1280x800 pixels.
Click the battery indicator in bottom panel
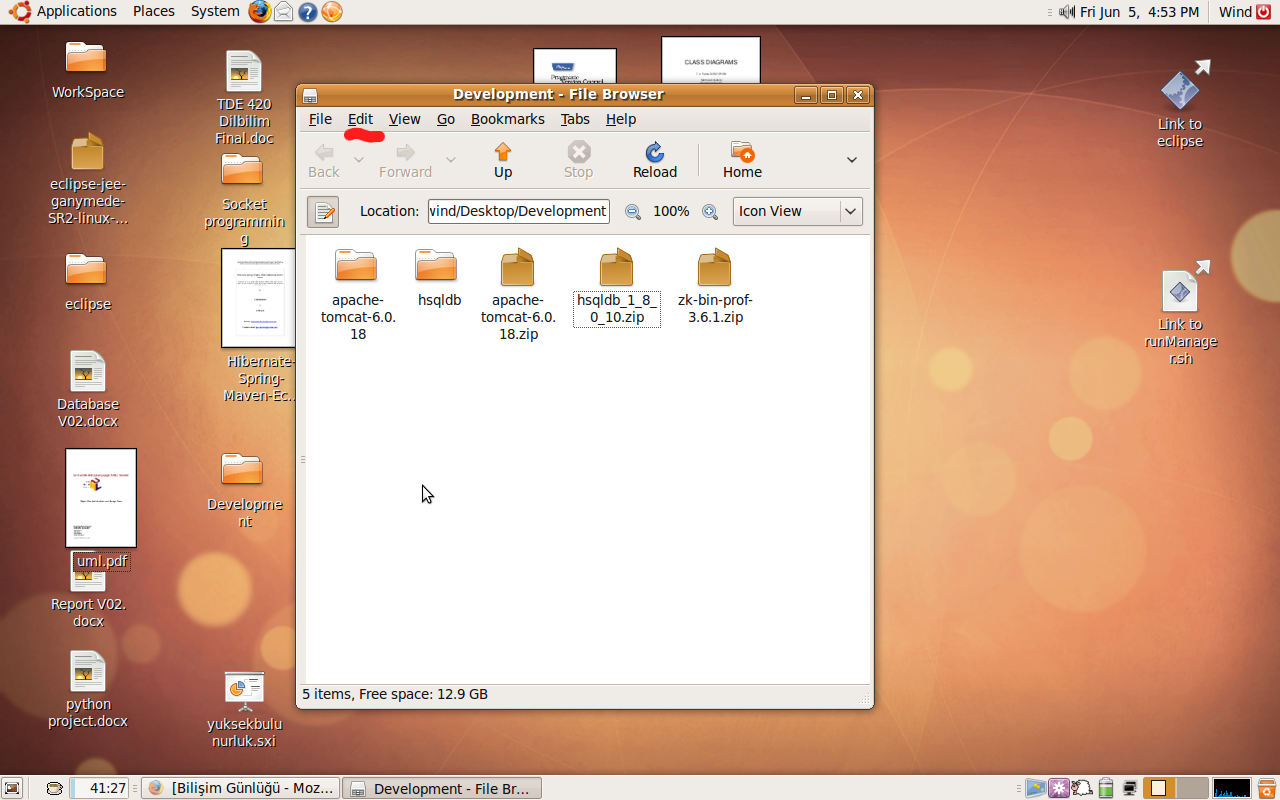pos(1106,788)
